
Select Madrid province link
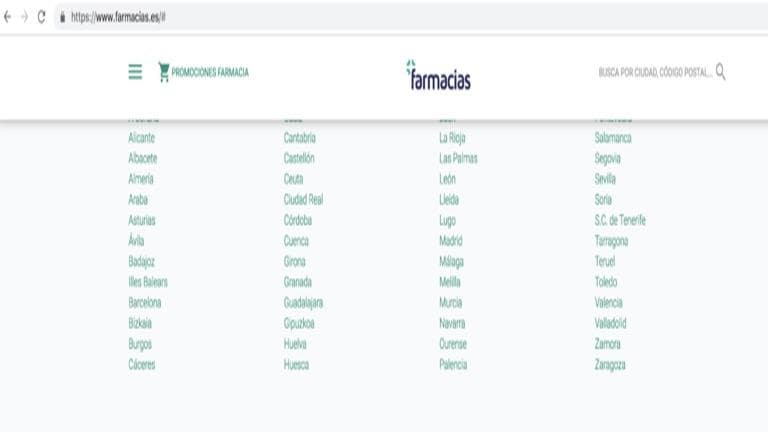pyautogui.click(x=451, y=240)
